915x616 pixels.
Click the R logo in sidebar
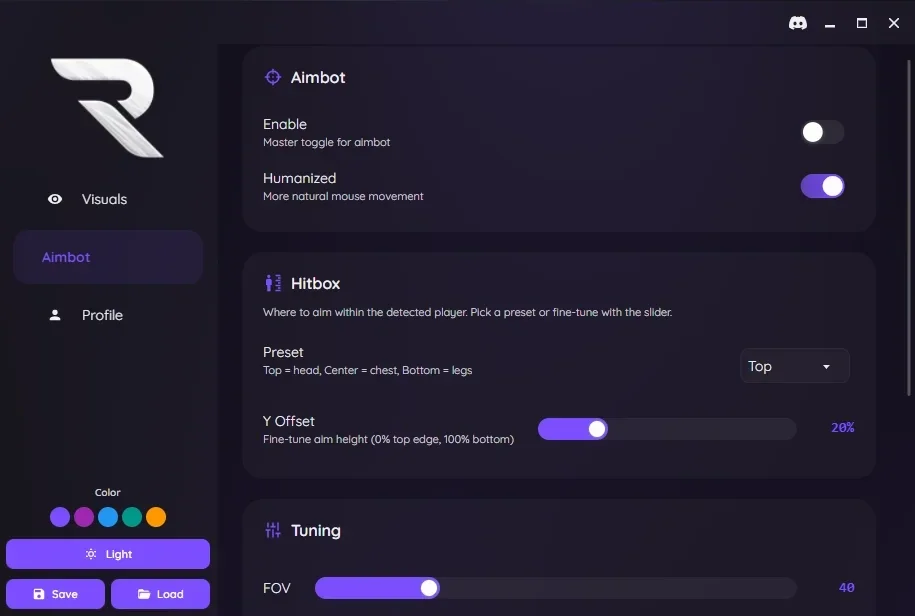click(x=107, y=107)
